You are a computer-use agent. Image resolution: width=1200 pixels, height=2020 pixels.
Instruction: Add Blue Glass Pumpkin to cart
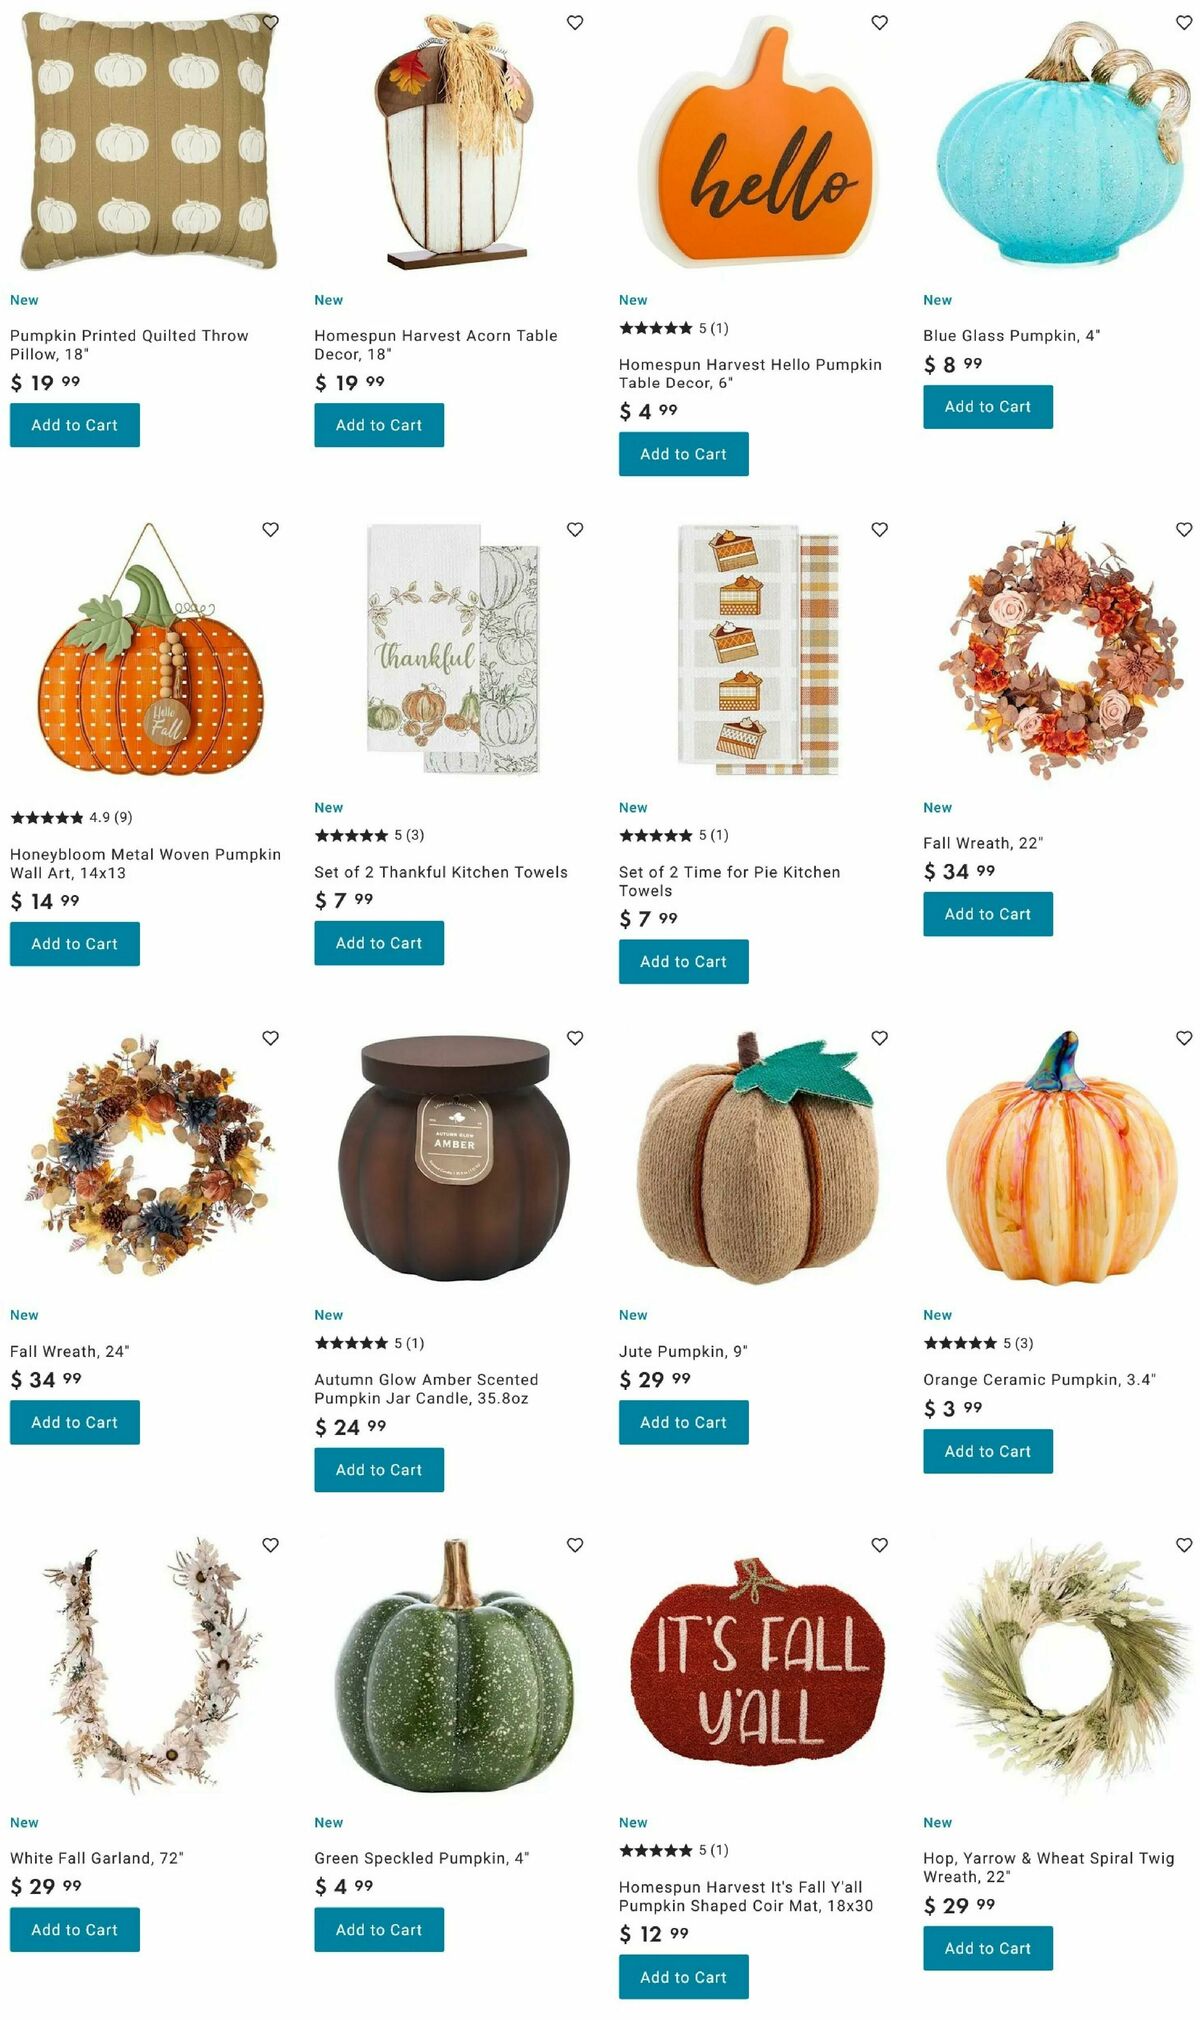click(988, 407)
